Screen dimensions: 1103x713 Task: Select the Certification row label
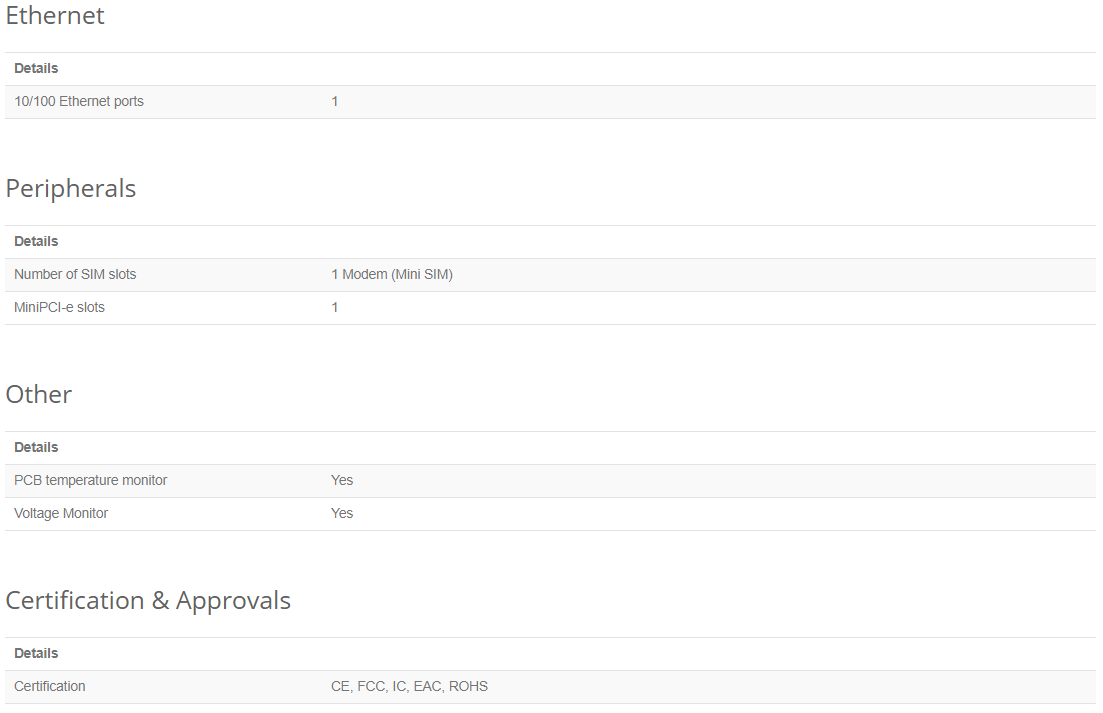[x=49, y=686]
